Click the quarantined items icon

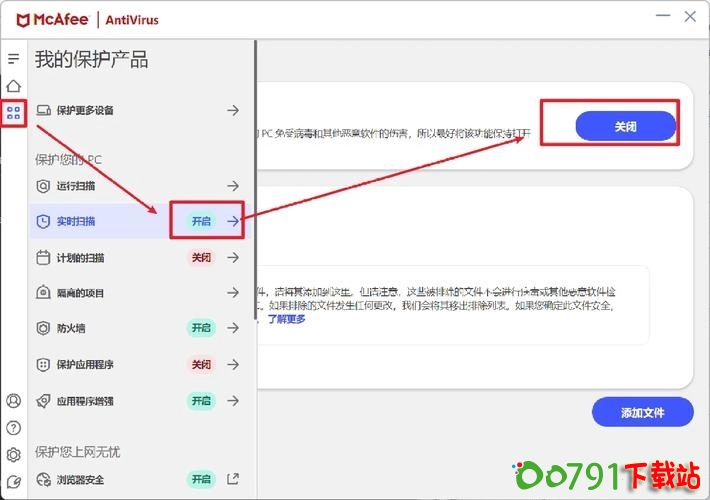tap(43, 293)
